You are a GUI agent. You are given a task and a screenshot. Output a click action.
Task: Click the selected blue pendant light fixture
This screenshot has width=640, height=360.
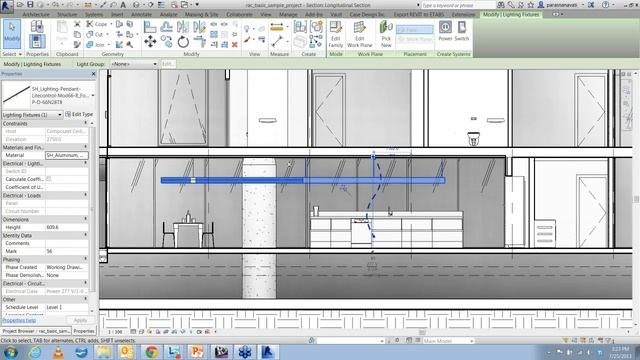[302, 180]
